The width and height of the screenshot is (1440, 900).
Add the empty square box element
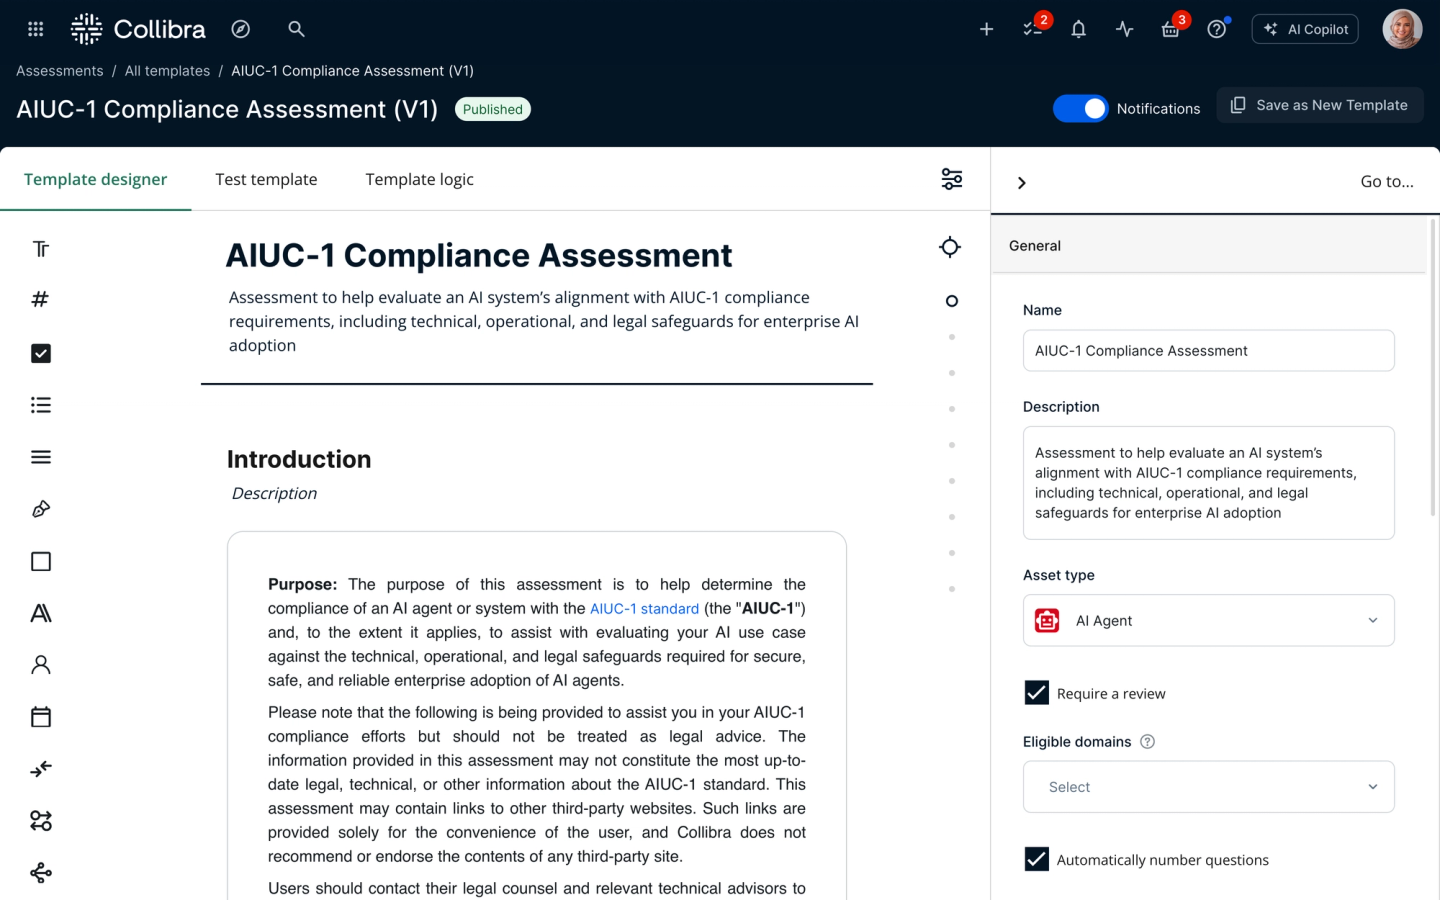(41, 561)
